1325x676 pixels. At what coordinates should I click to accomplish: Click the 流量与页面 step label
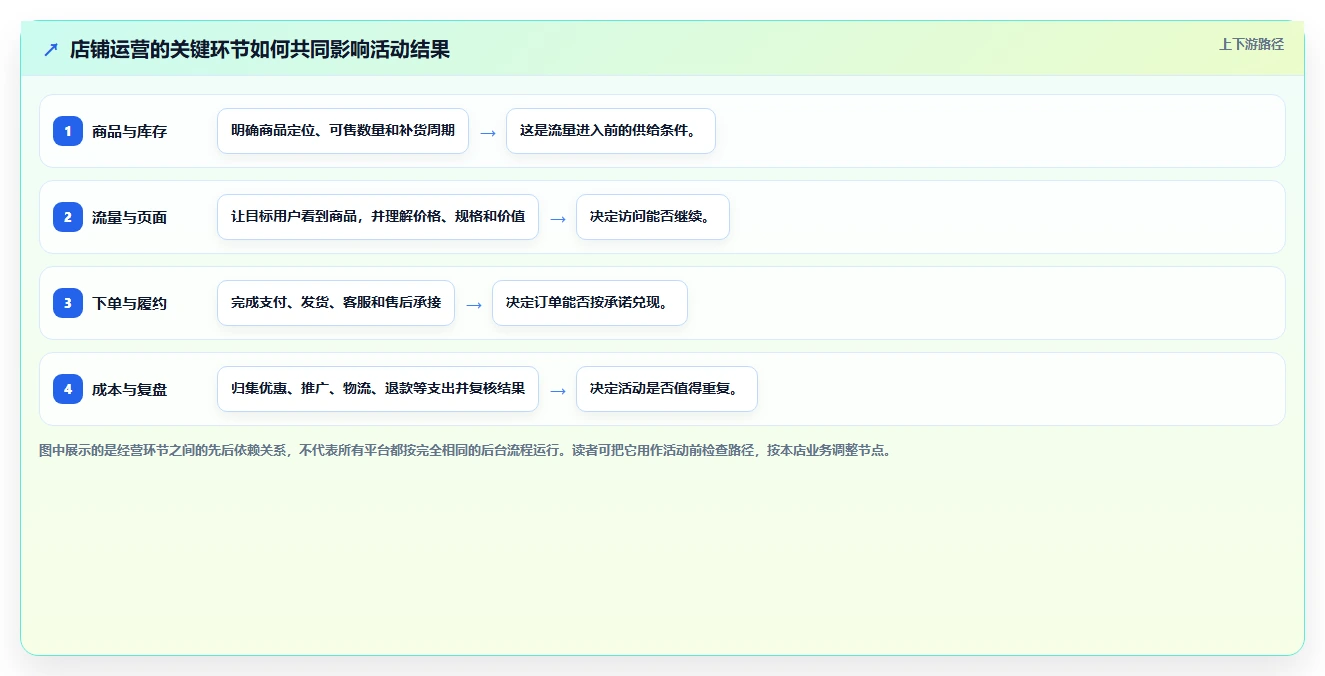(129, 217)
